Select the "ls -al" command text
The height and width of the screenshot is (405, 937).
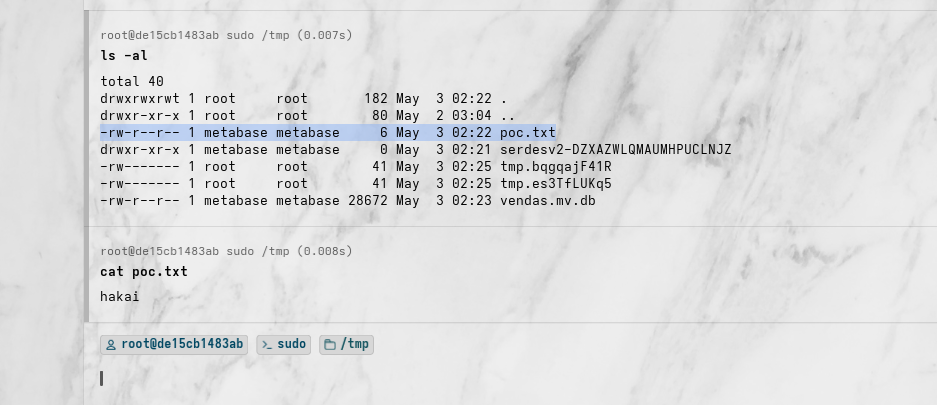pyautogui.click(x=124, y=56)
